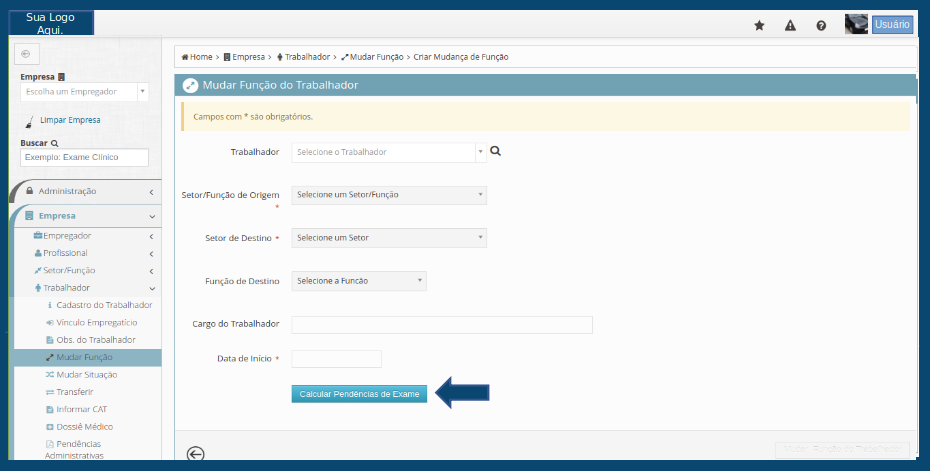Click Mudar Função in the breadcrumb

point(377,57)
